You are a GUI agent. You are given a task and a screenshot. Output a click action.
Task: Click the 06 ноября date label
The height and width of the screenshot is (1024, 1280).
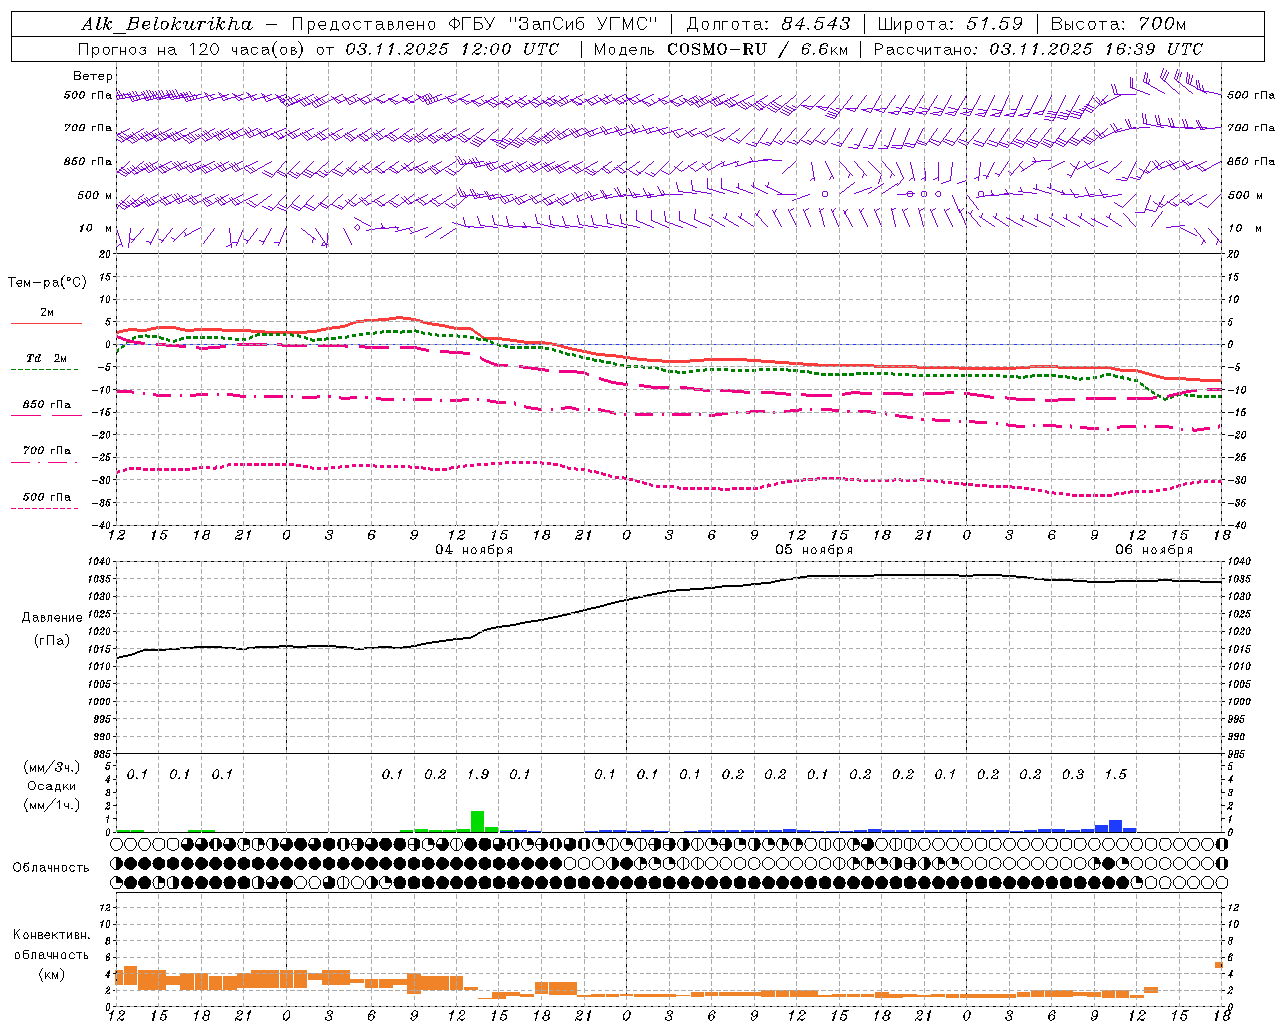point(1154,550)
